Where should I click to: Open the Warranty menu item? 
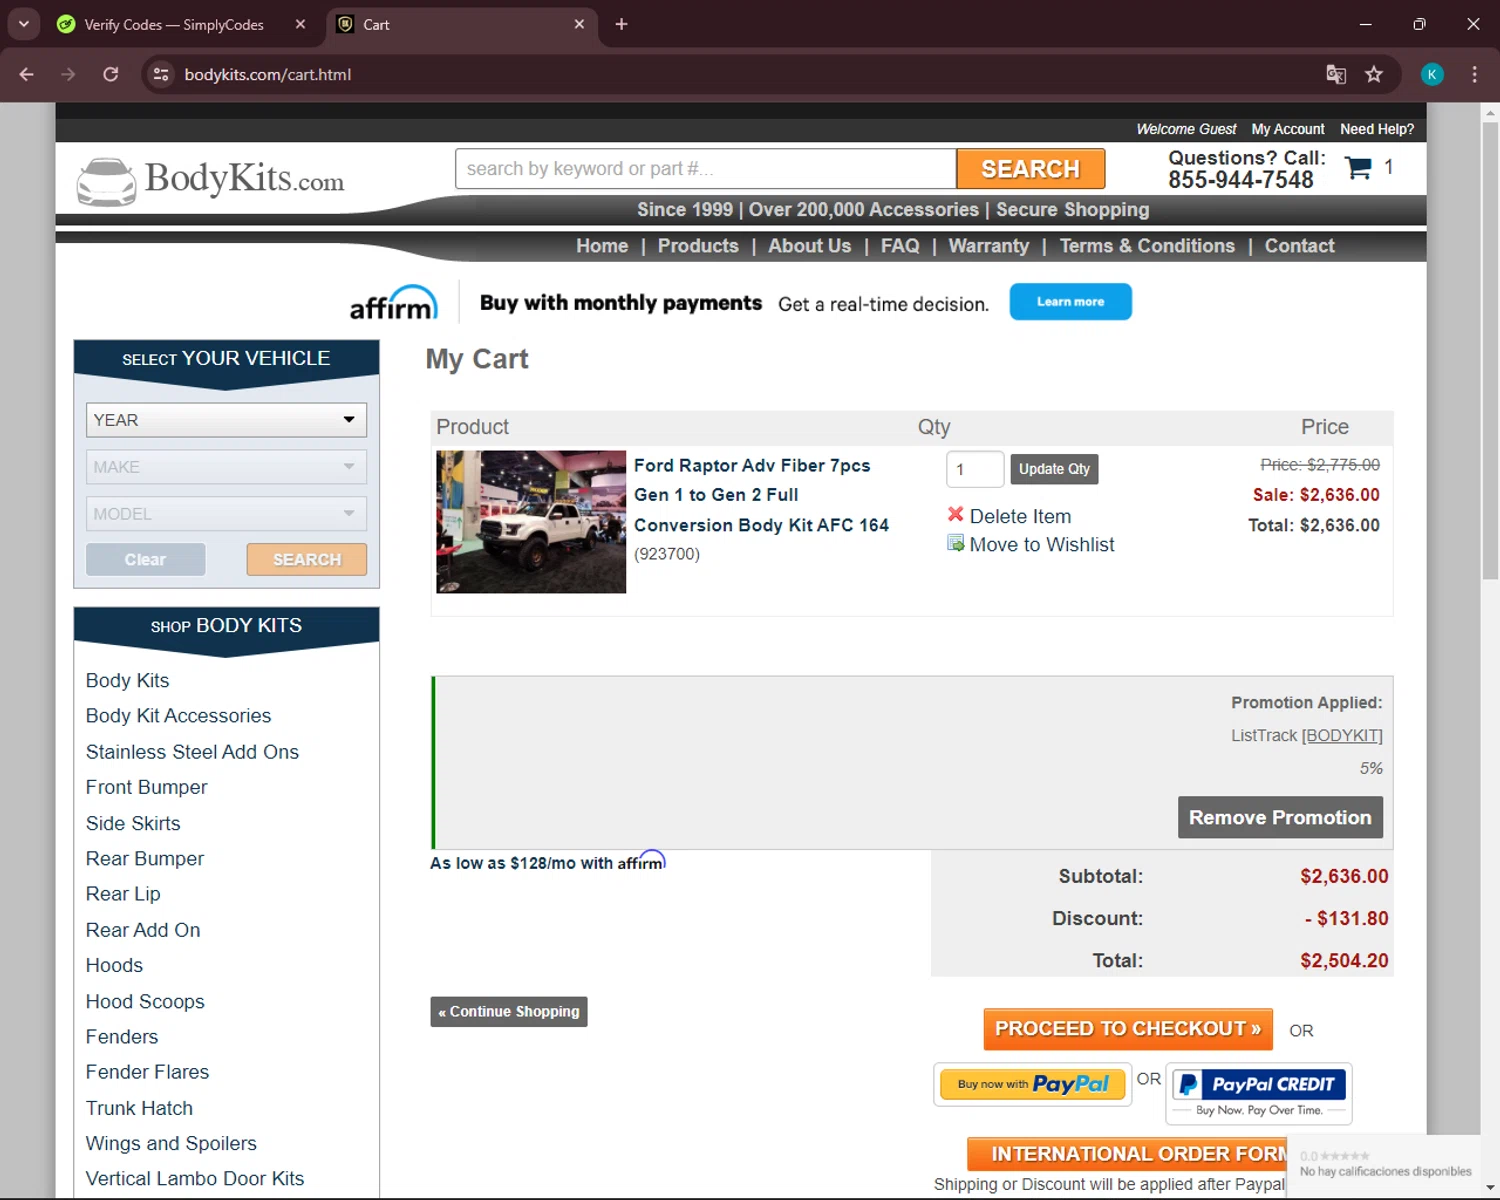pyautogui.click(x=989, y=246)
